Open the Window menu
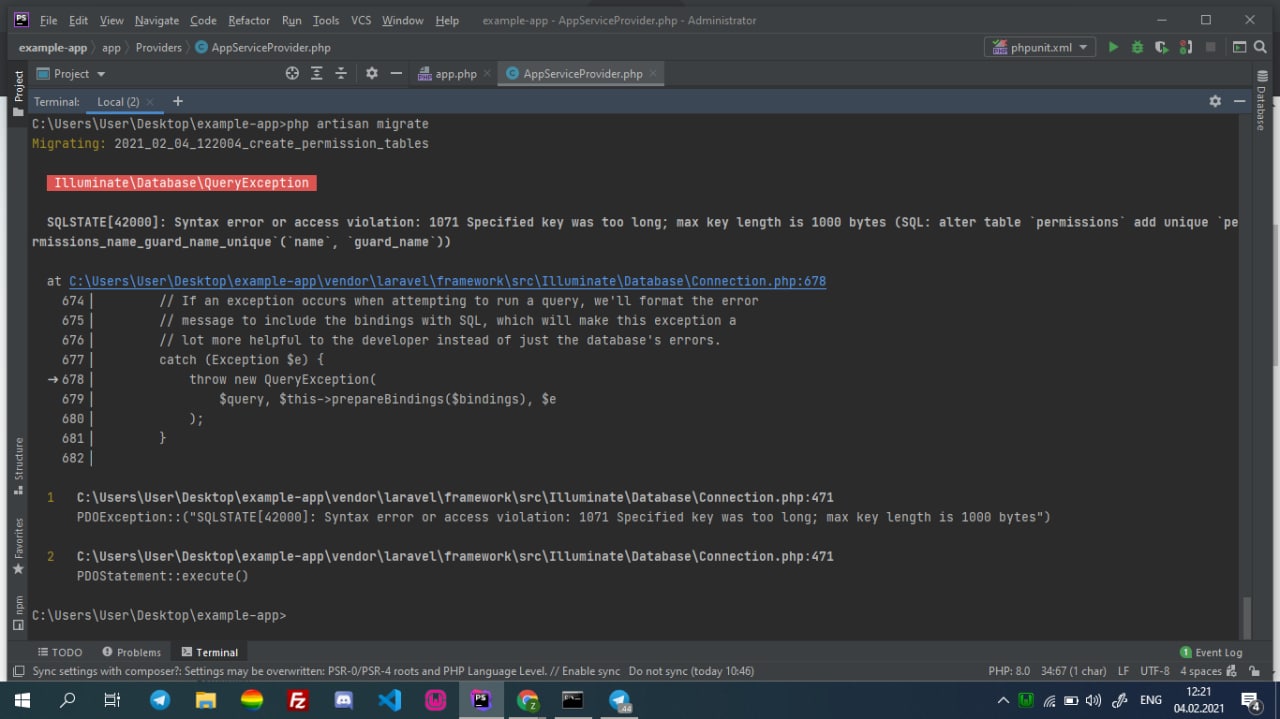1280x719 pixels. click(403, 20)
